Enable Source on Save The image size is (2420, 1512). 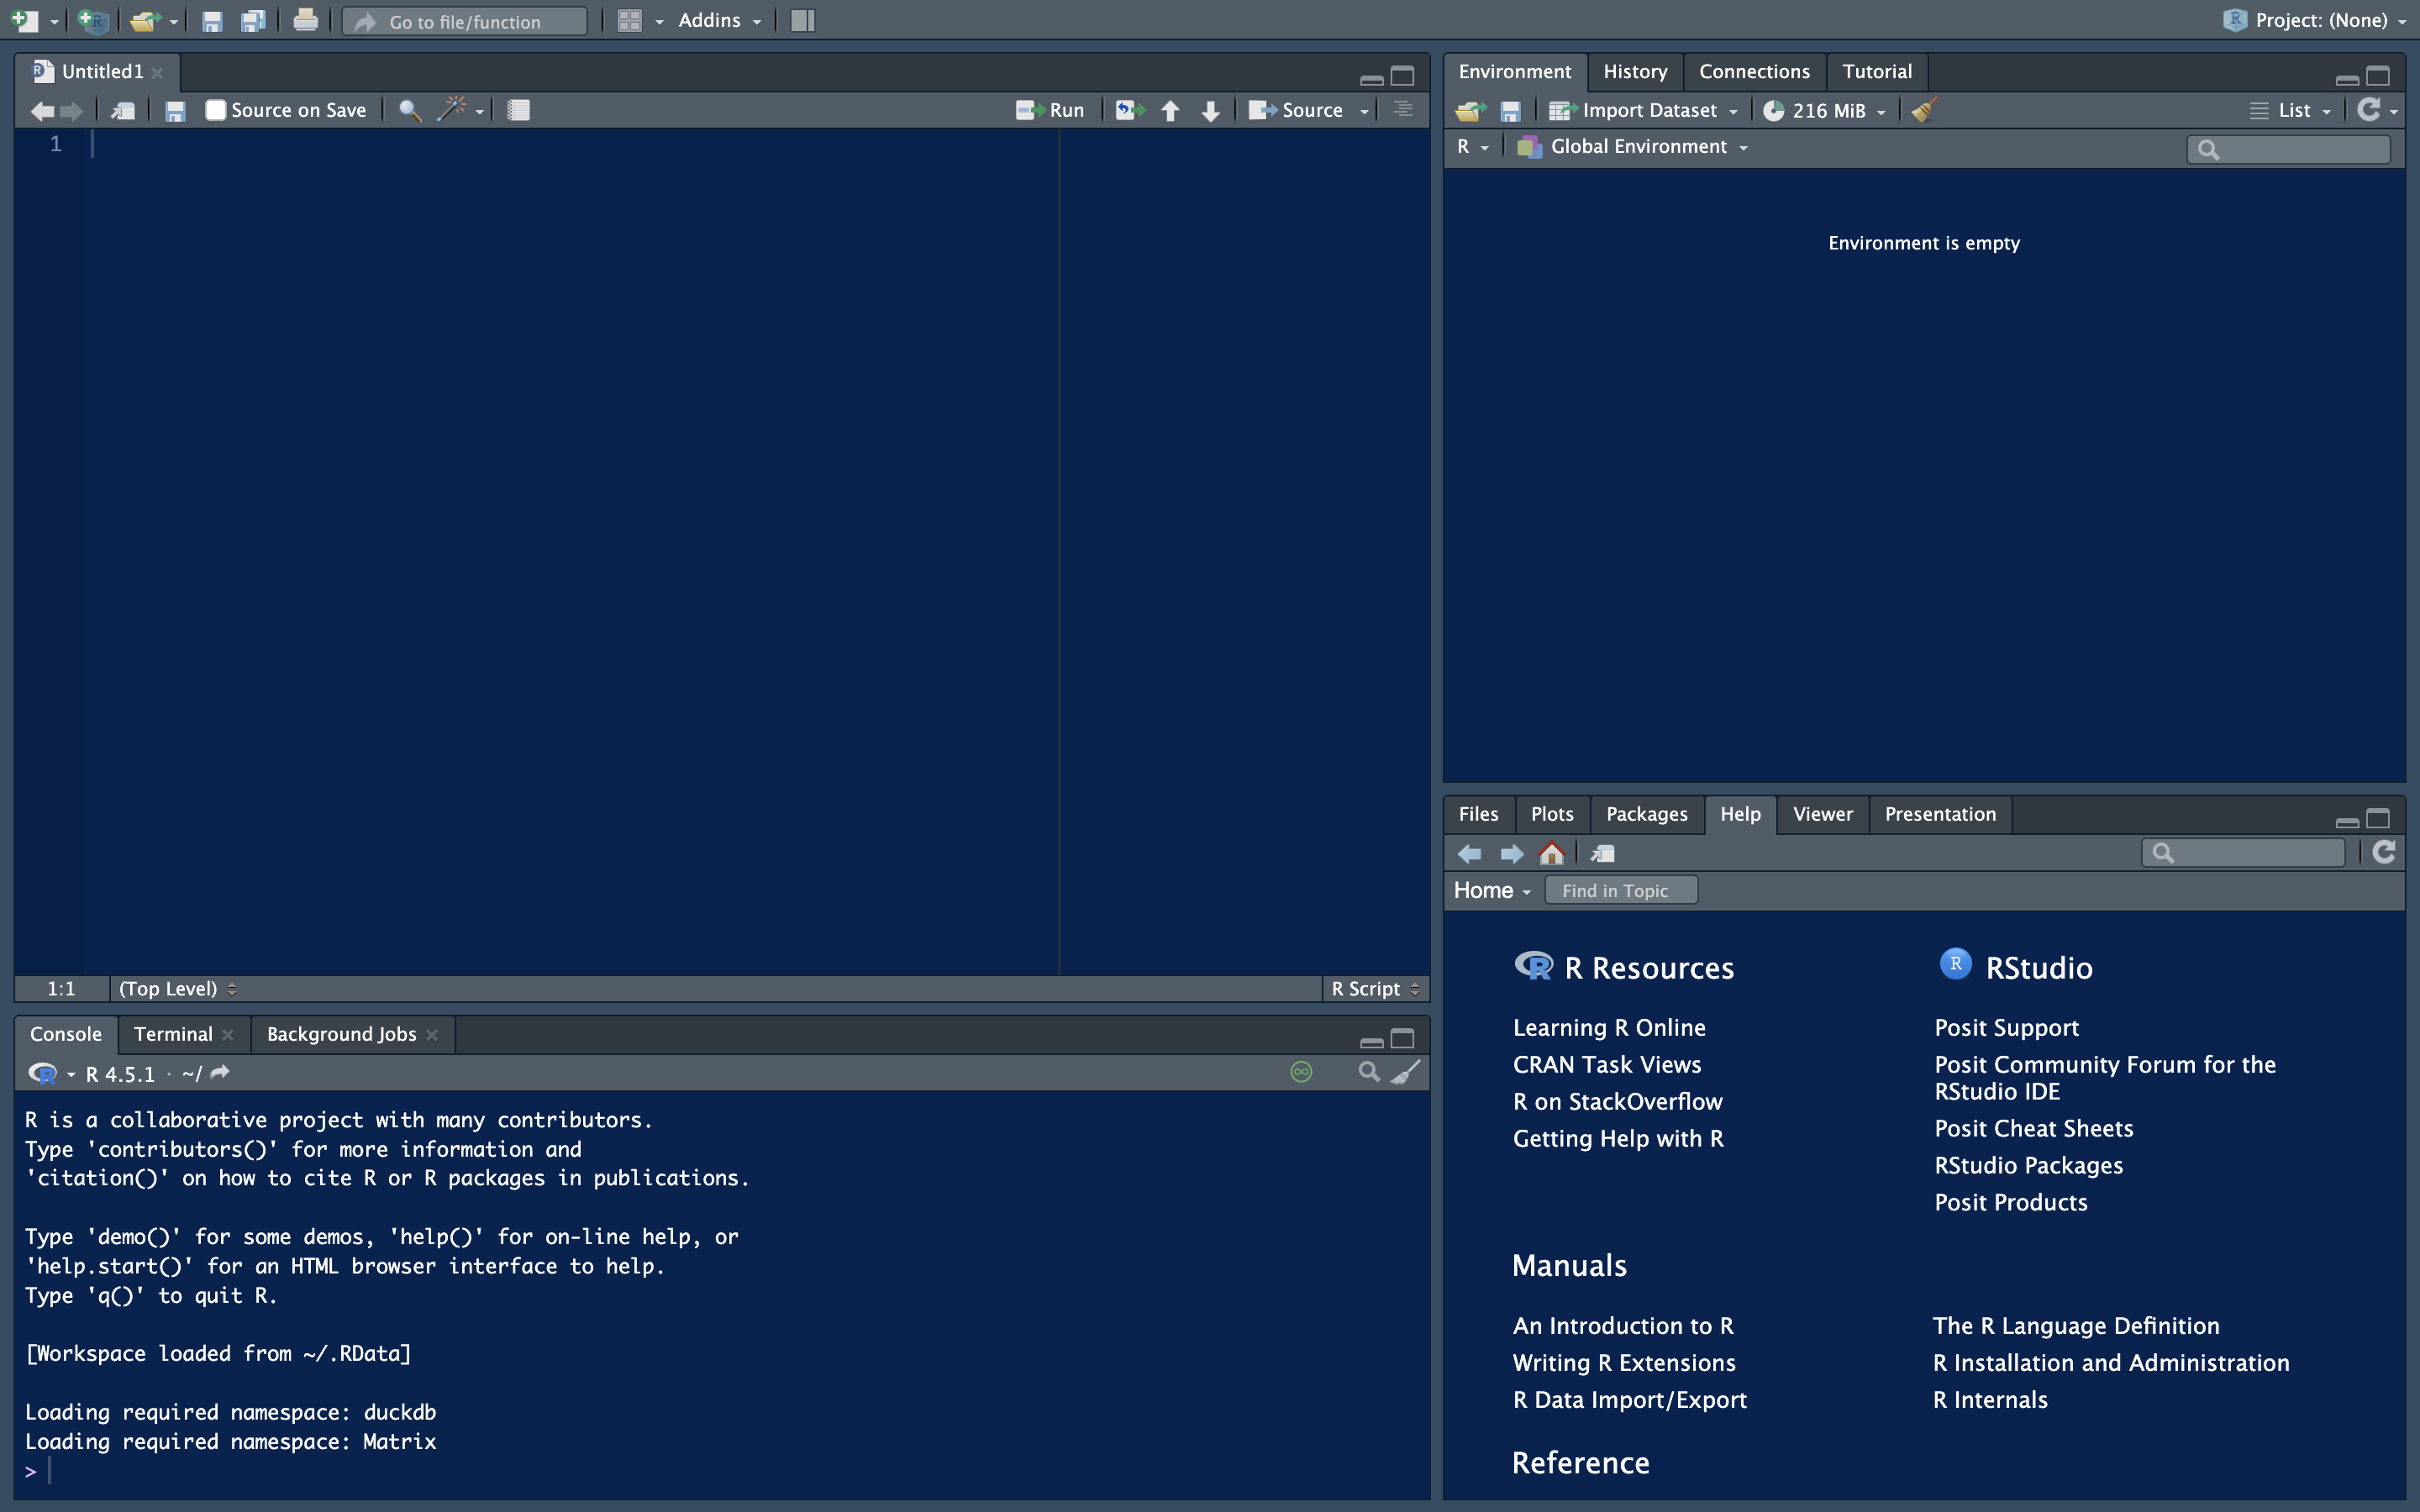[x=215, y=110]
